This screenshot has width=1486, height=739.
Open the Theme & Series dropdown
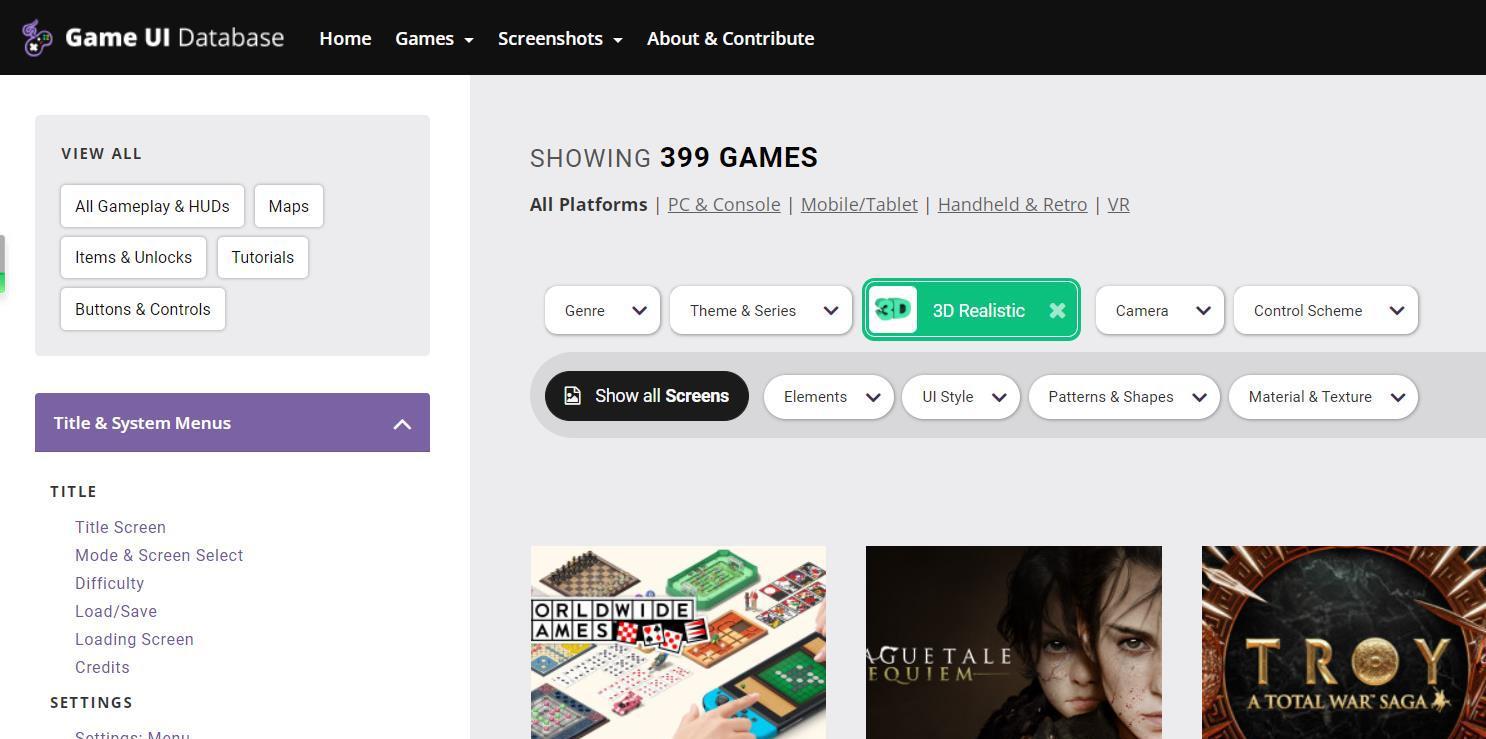(x=761, y=310)
